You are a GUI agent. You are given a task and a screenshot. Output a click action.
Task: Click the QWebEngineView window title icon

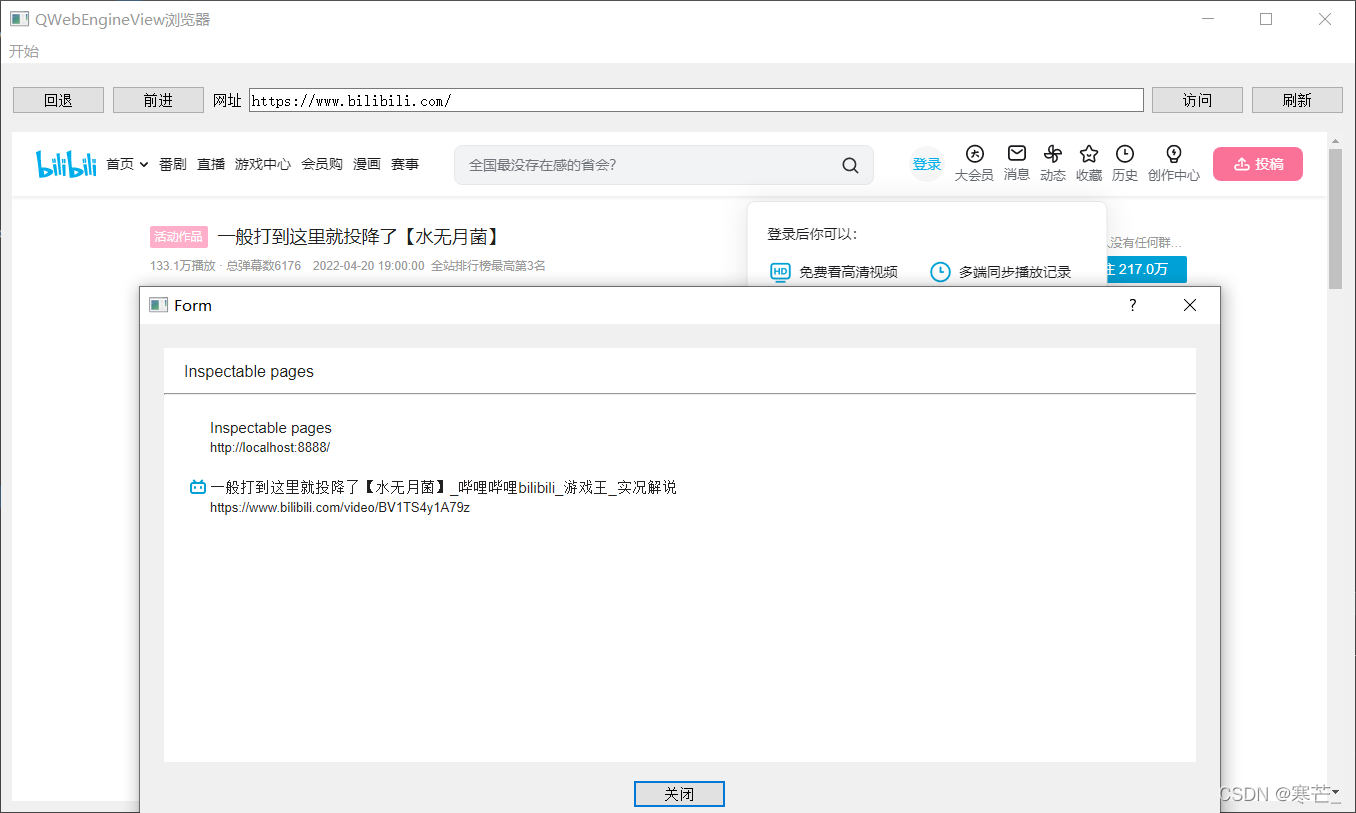[19, 19]
